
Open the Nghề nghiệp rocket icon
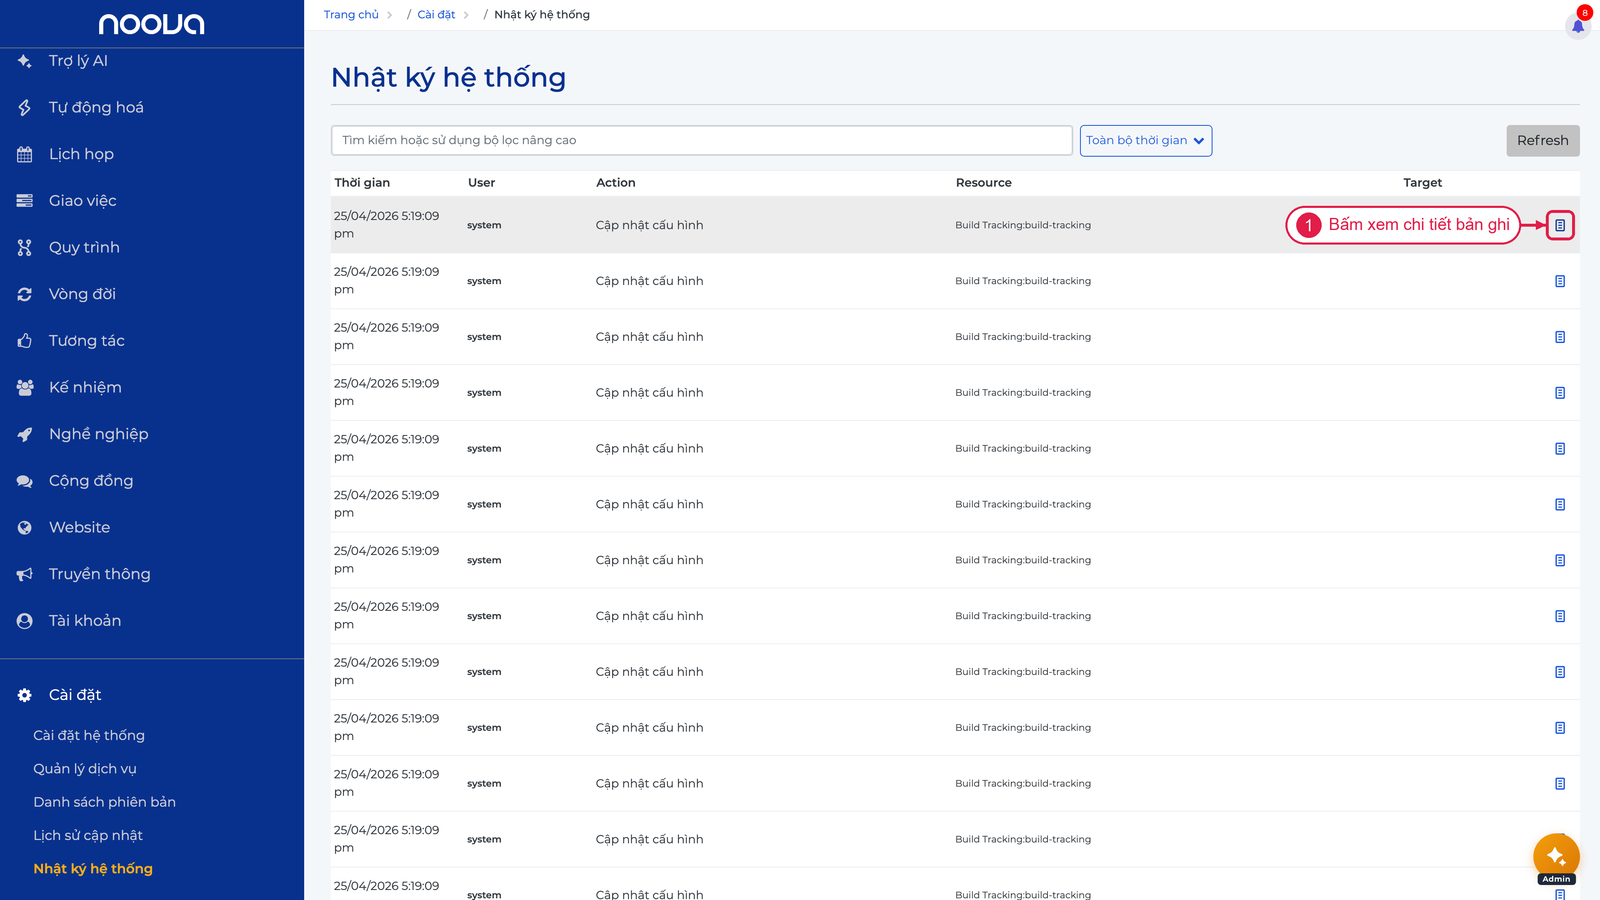click(x=25, y=434)
